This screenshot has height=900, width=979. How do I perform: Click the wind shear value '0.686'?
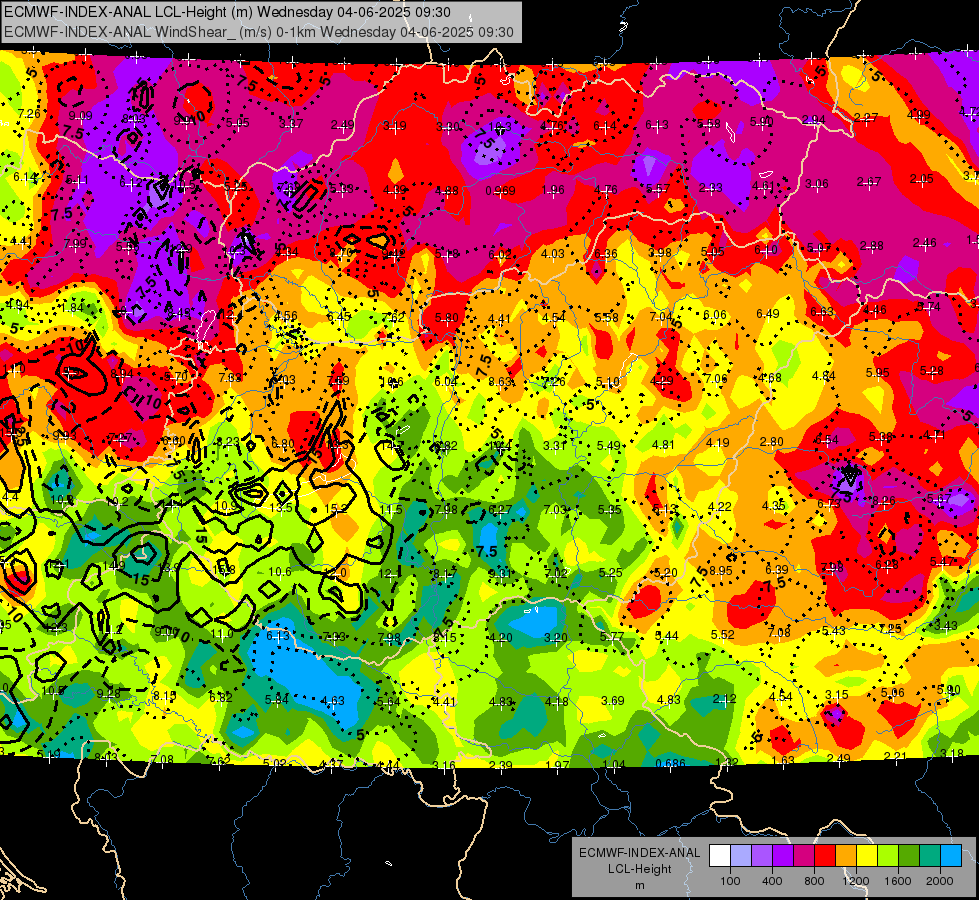[x=671, y=763]
